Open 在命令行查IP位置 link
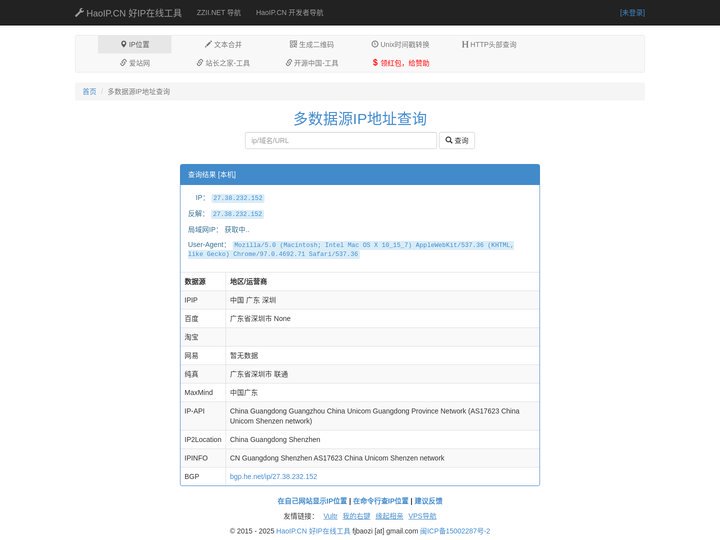Image resolution: width=720 pixels, height=540 pixels. pos(381,501)
